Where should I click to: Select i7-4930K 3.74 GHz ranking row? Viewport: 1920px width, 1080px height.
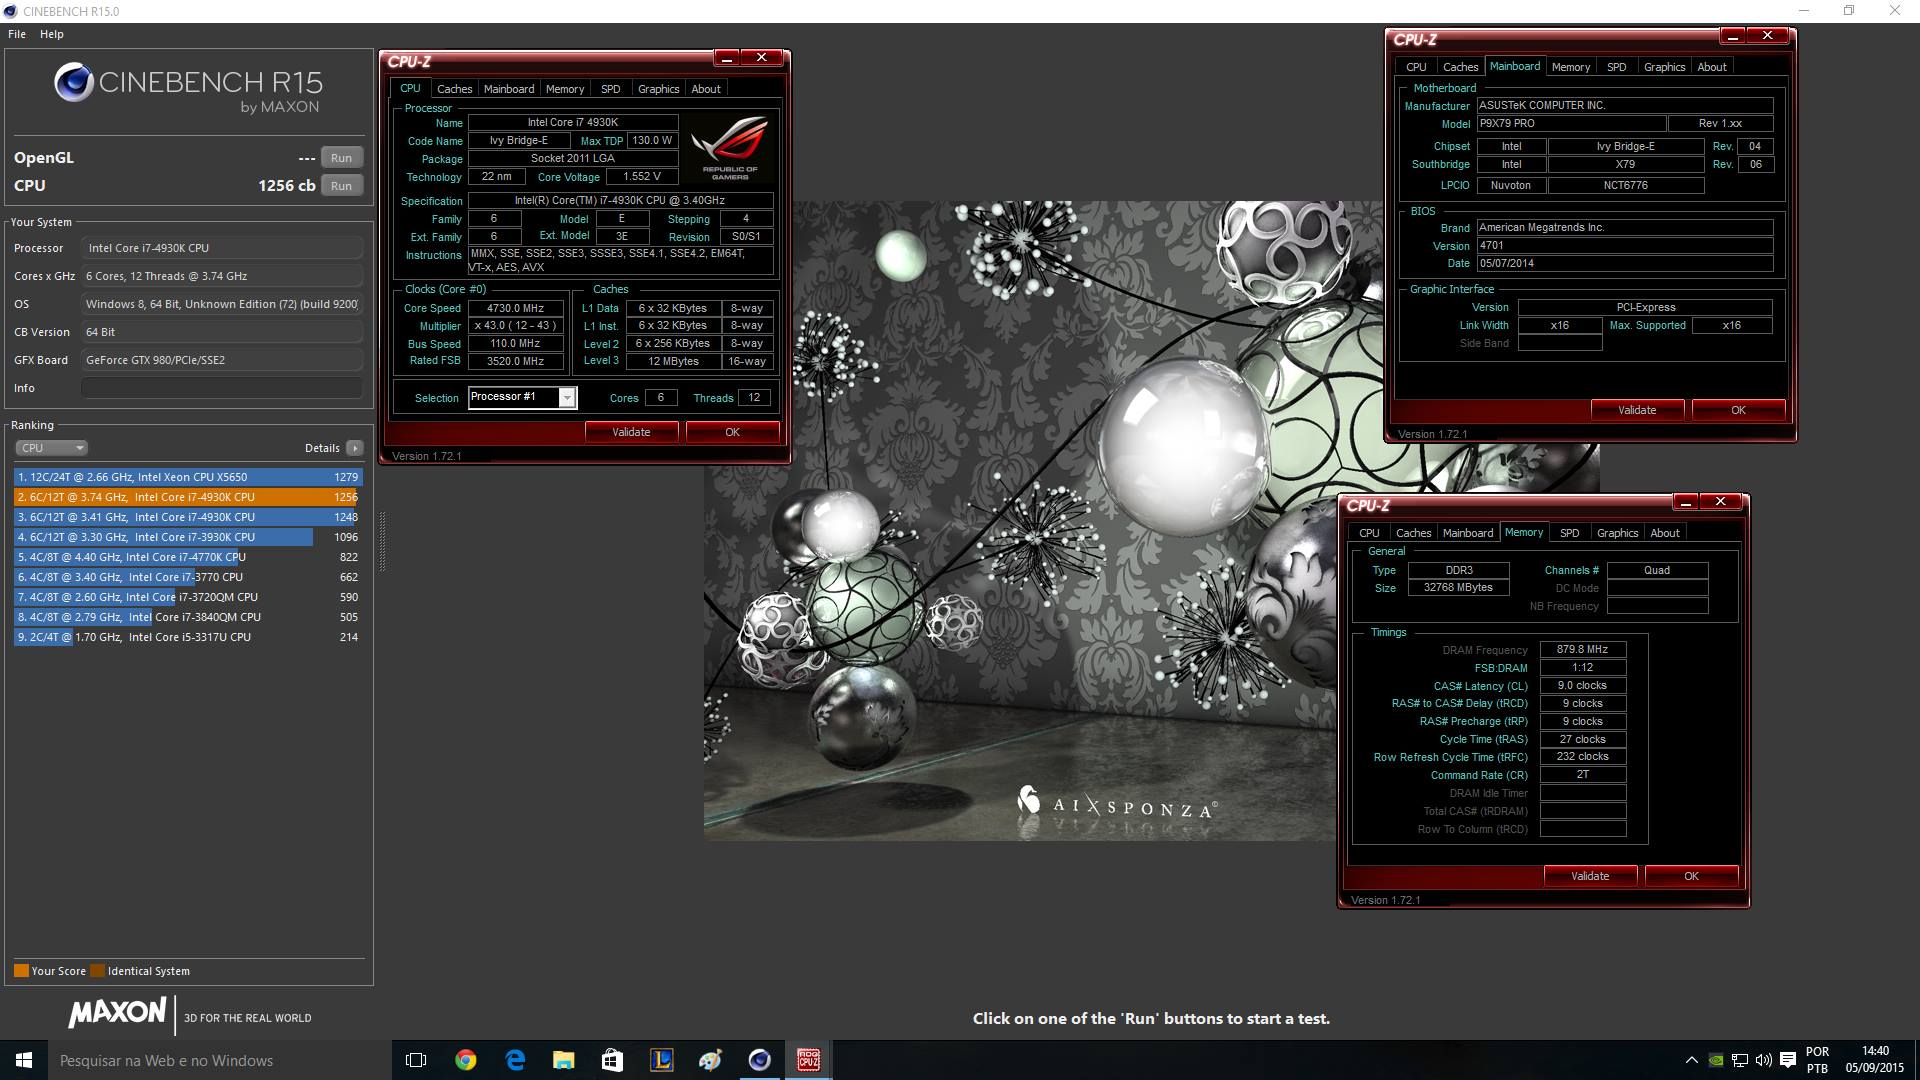(188, 497)
